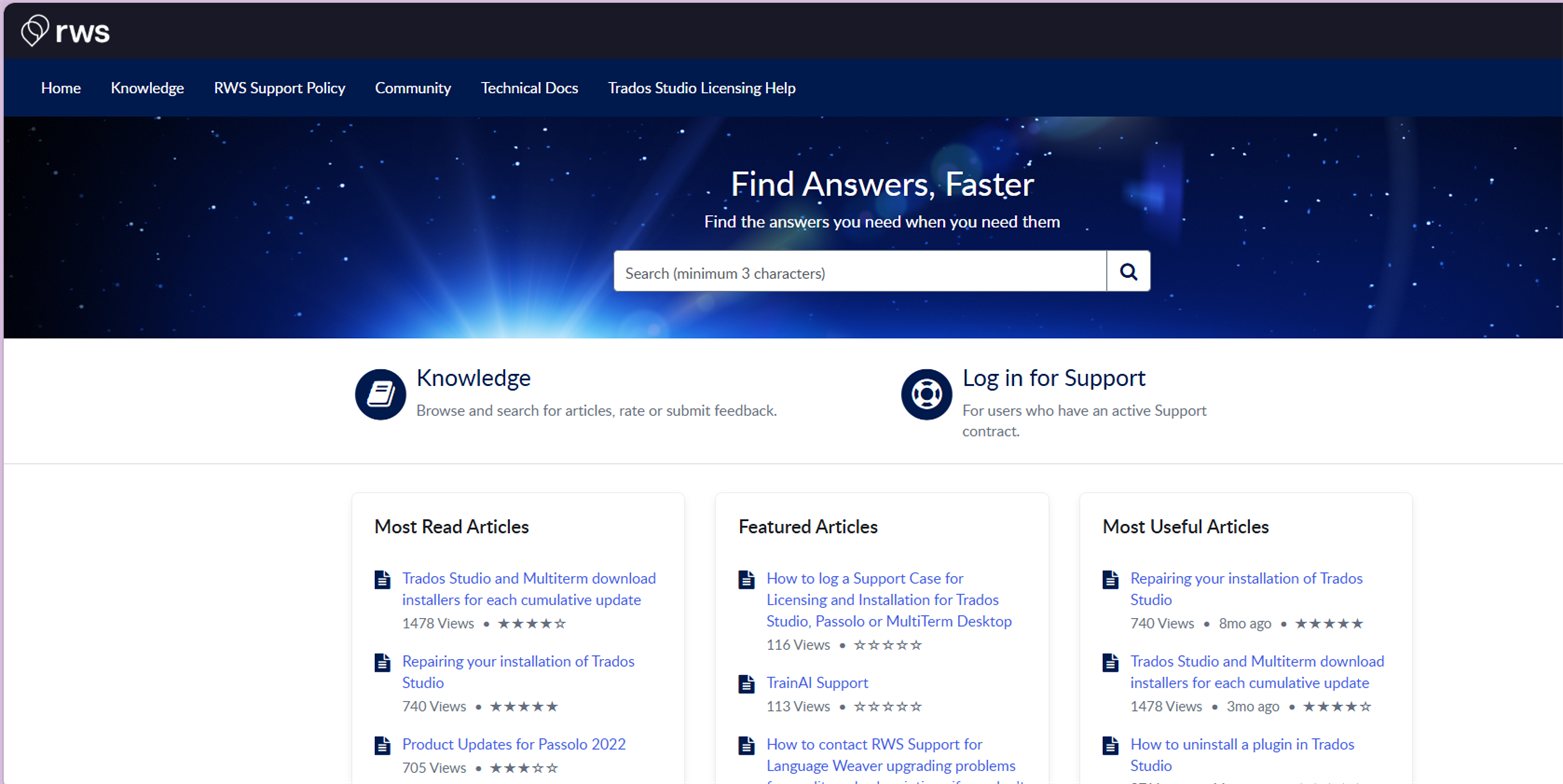This screenshot has height=784, width=1563.
Task: Click document icon next to TrainAI Support
Action: click(x=746, y=684)
